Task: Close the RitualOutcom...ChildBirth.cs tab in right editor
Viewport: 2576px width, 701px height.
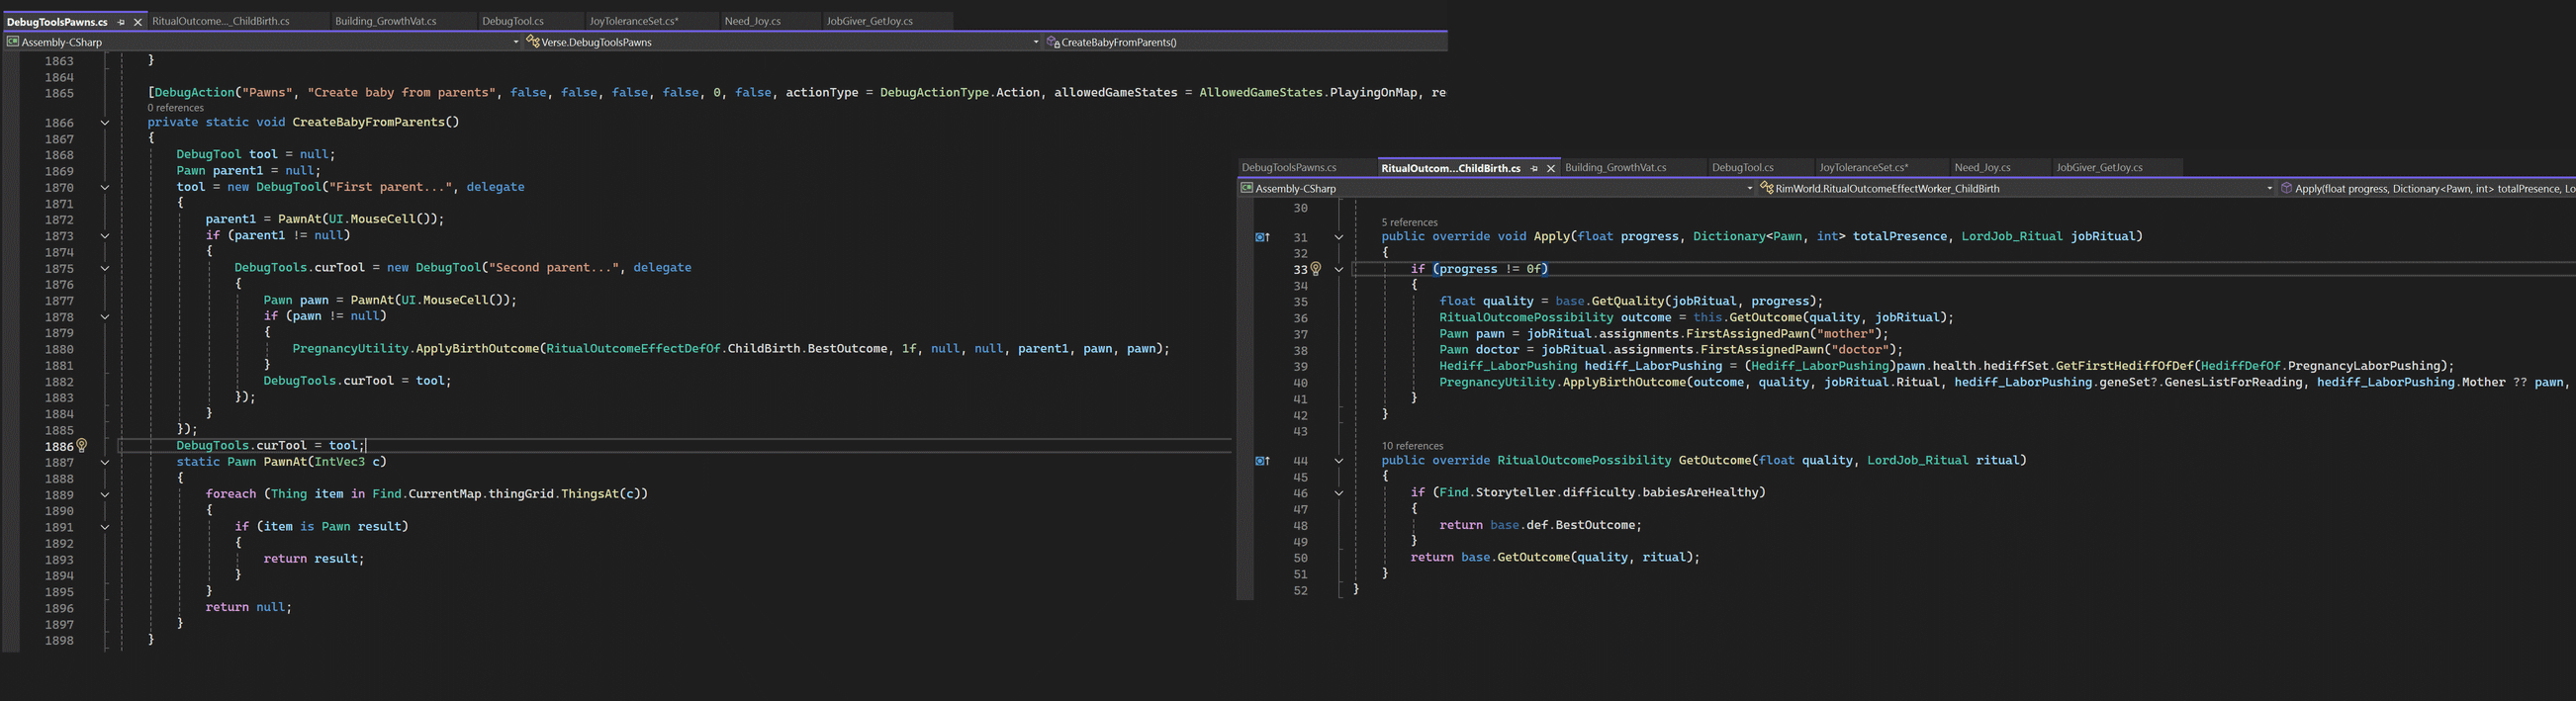Action: 1551,168
